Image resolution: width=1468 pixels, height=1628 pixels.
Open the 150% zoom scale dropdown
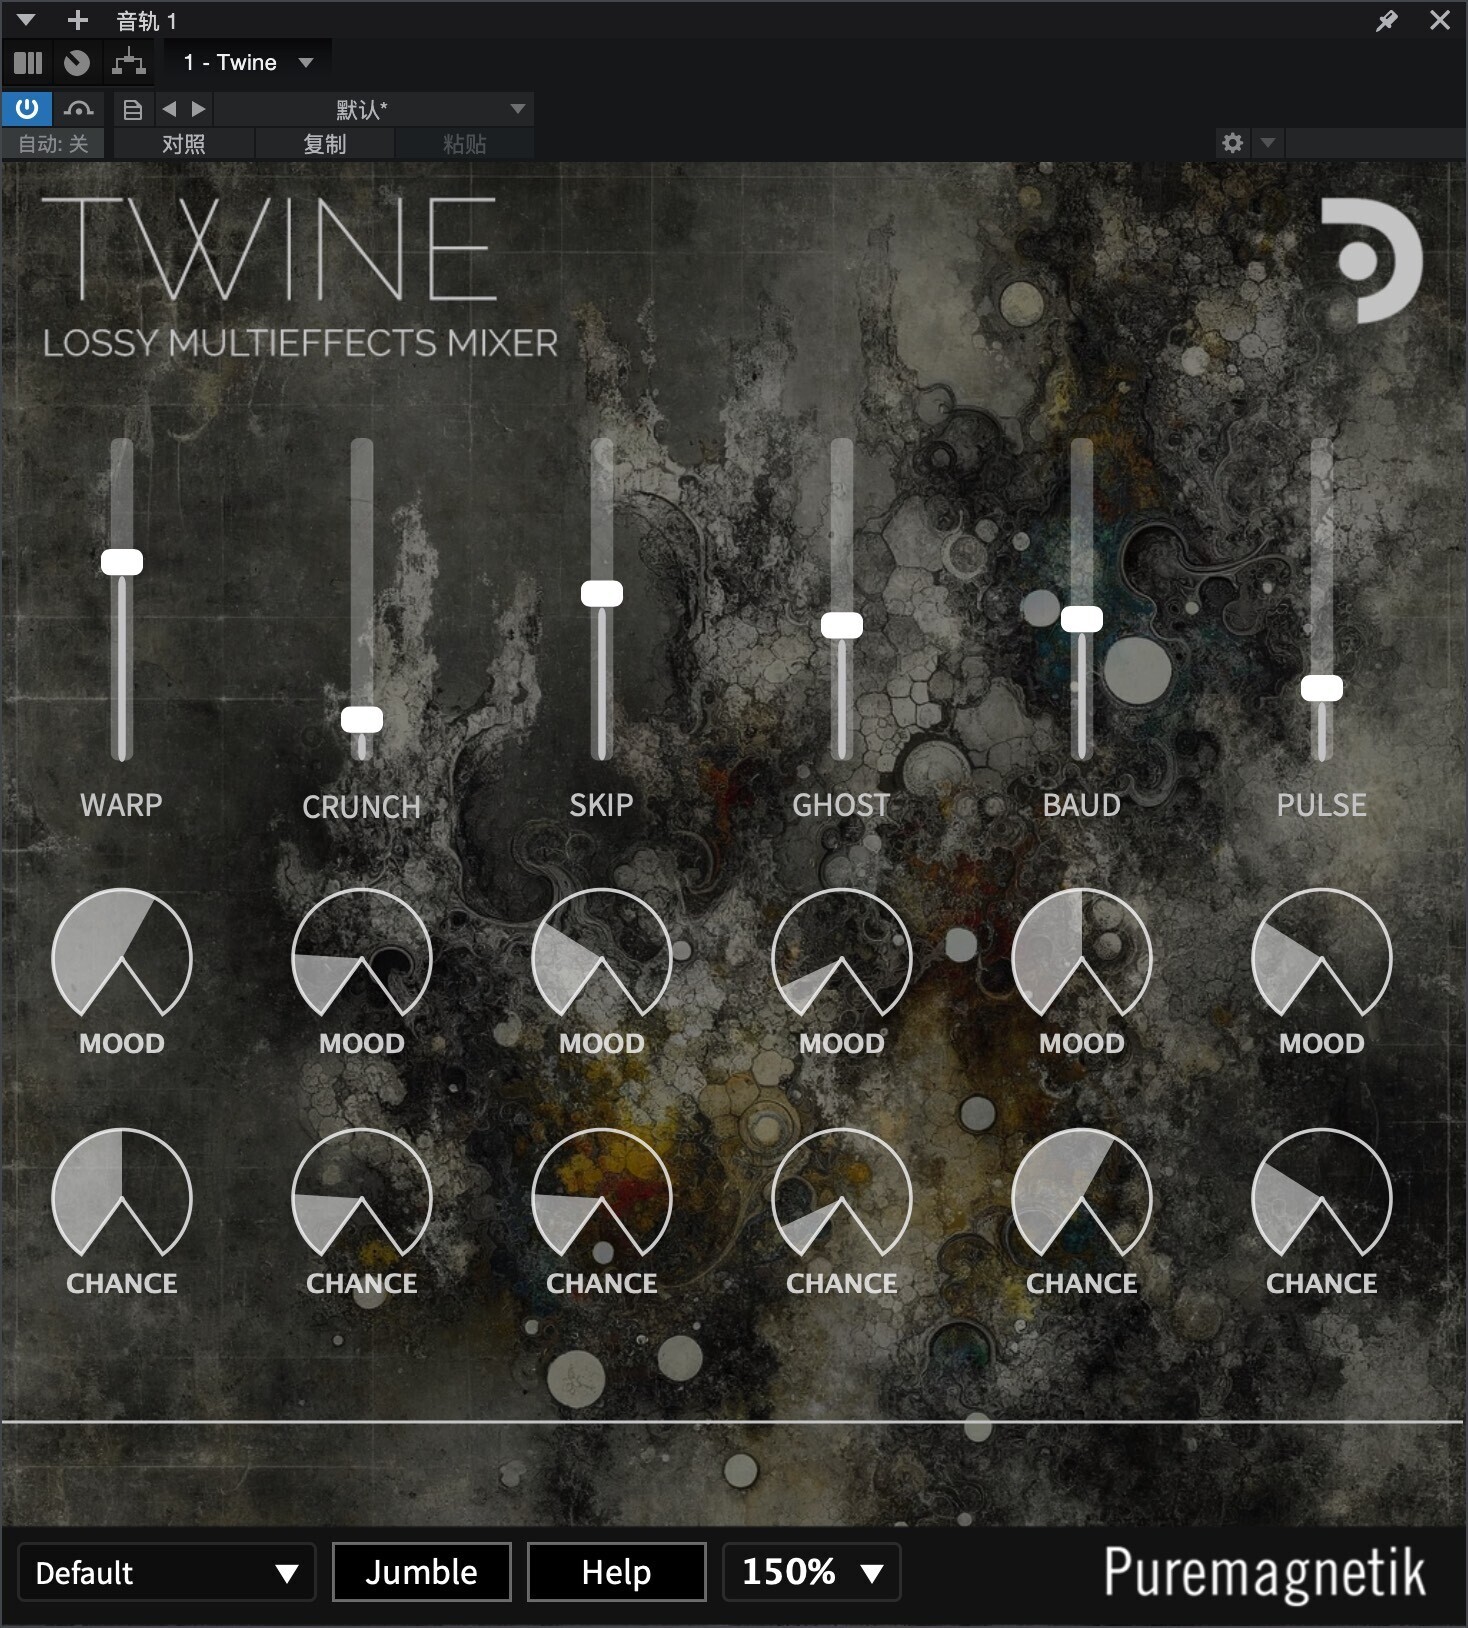(812, 1572)
